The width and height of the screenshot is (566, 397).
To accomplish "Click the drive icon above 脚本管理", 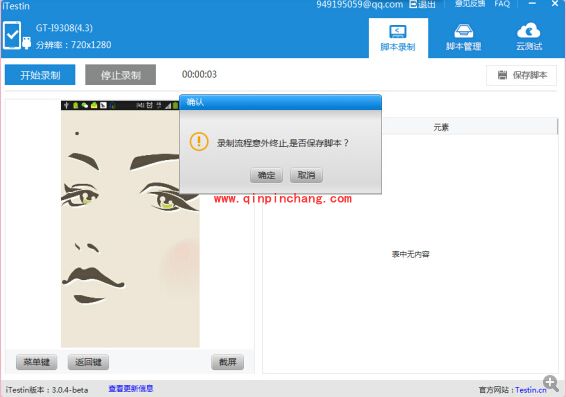I will 463,31.
